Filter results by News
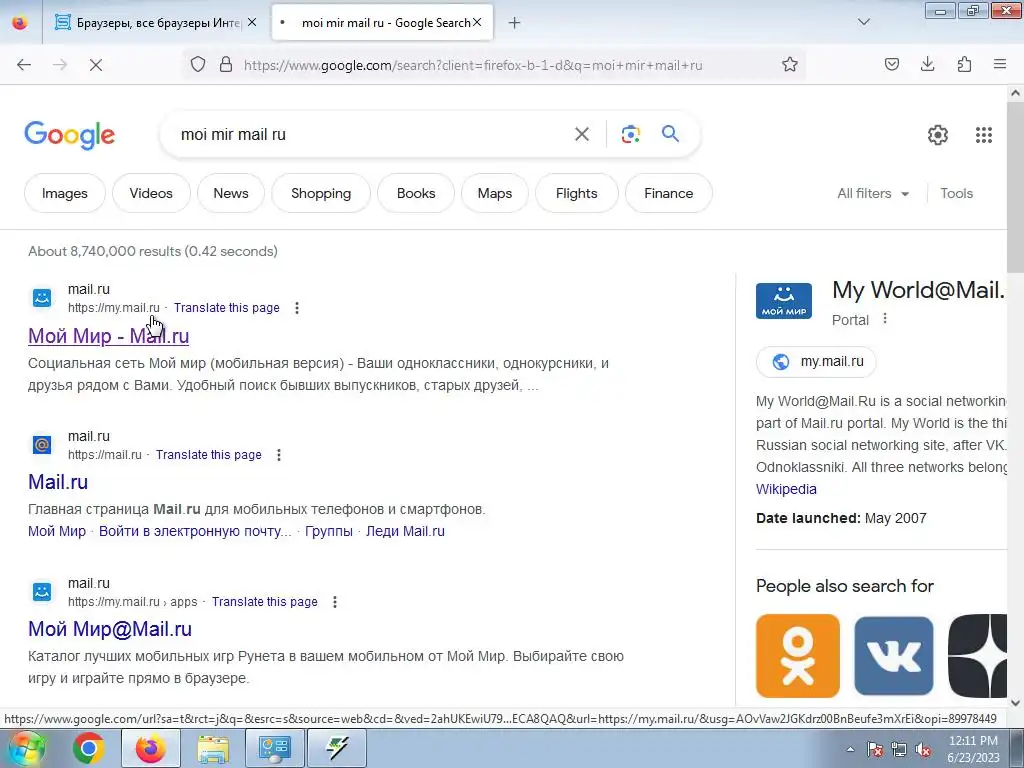Screen dimensions: 1024x768 tap(231, 193)
